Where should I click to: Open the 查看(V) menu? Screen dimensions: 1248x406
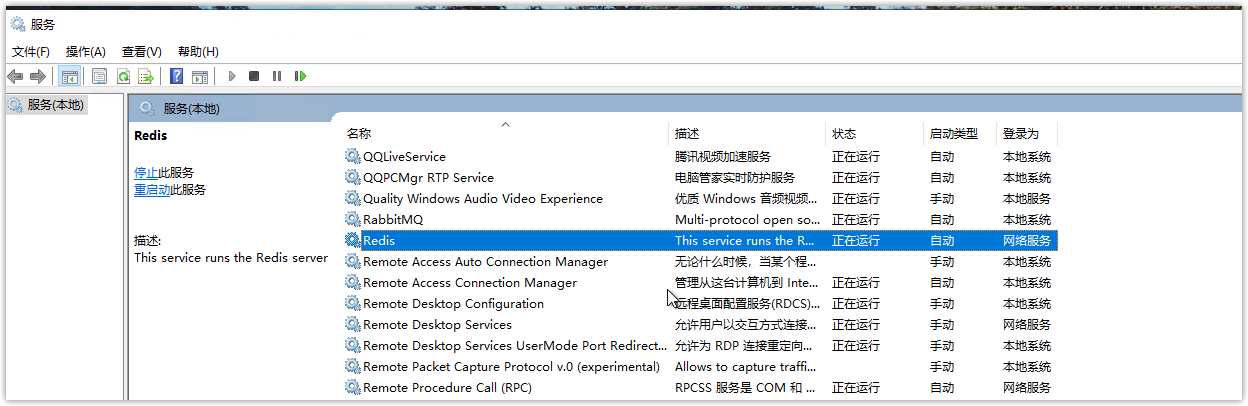[x=142, y=51]
